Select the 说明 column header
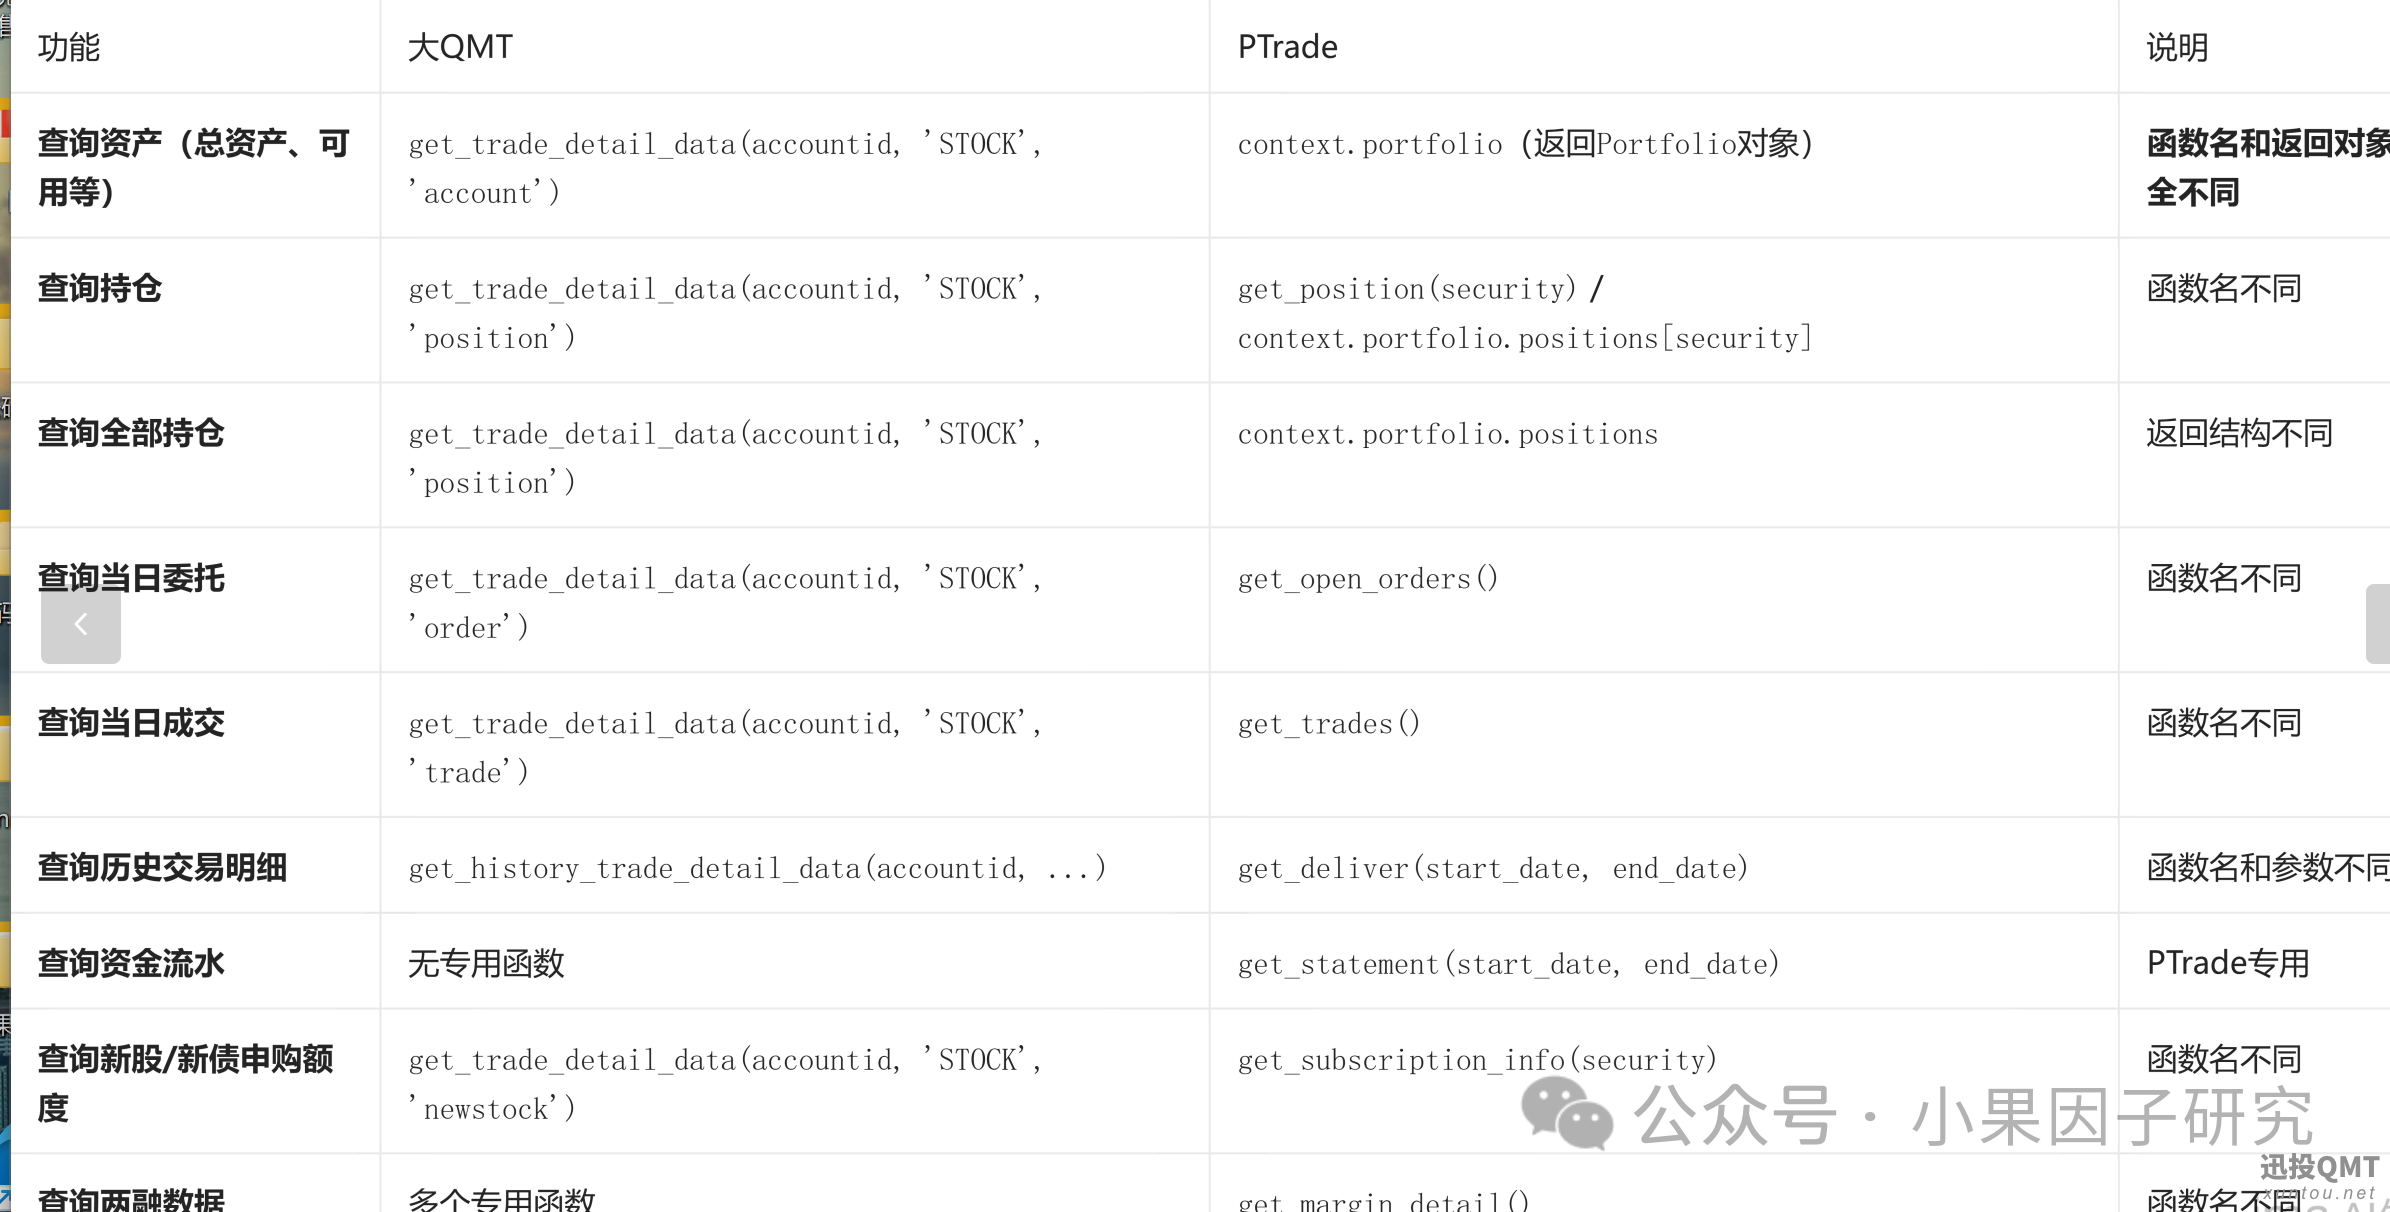2390x1212 pixels. [x=2177, y=47]
